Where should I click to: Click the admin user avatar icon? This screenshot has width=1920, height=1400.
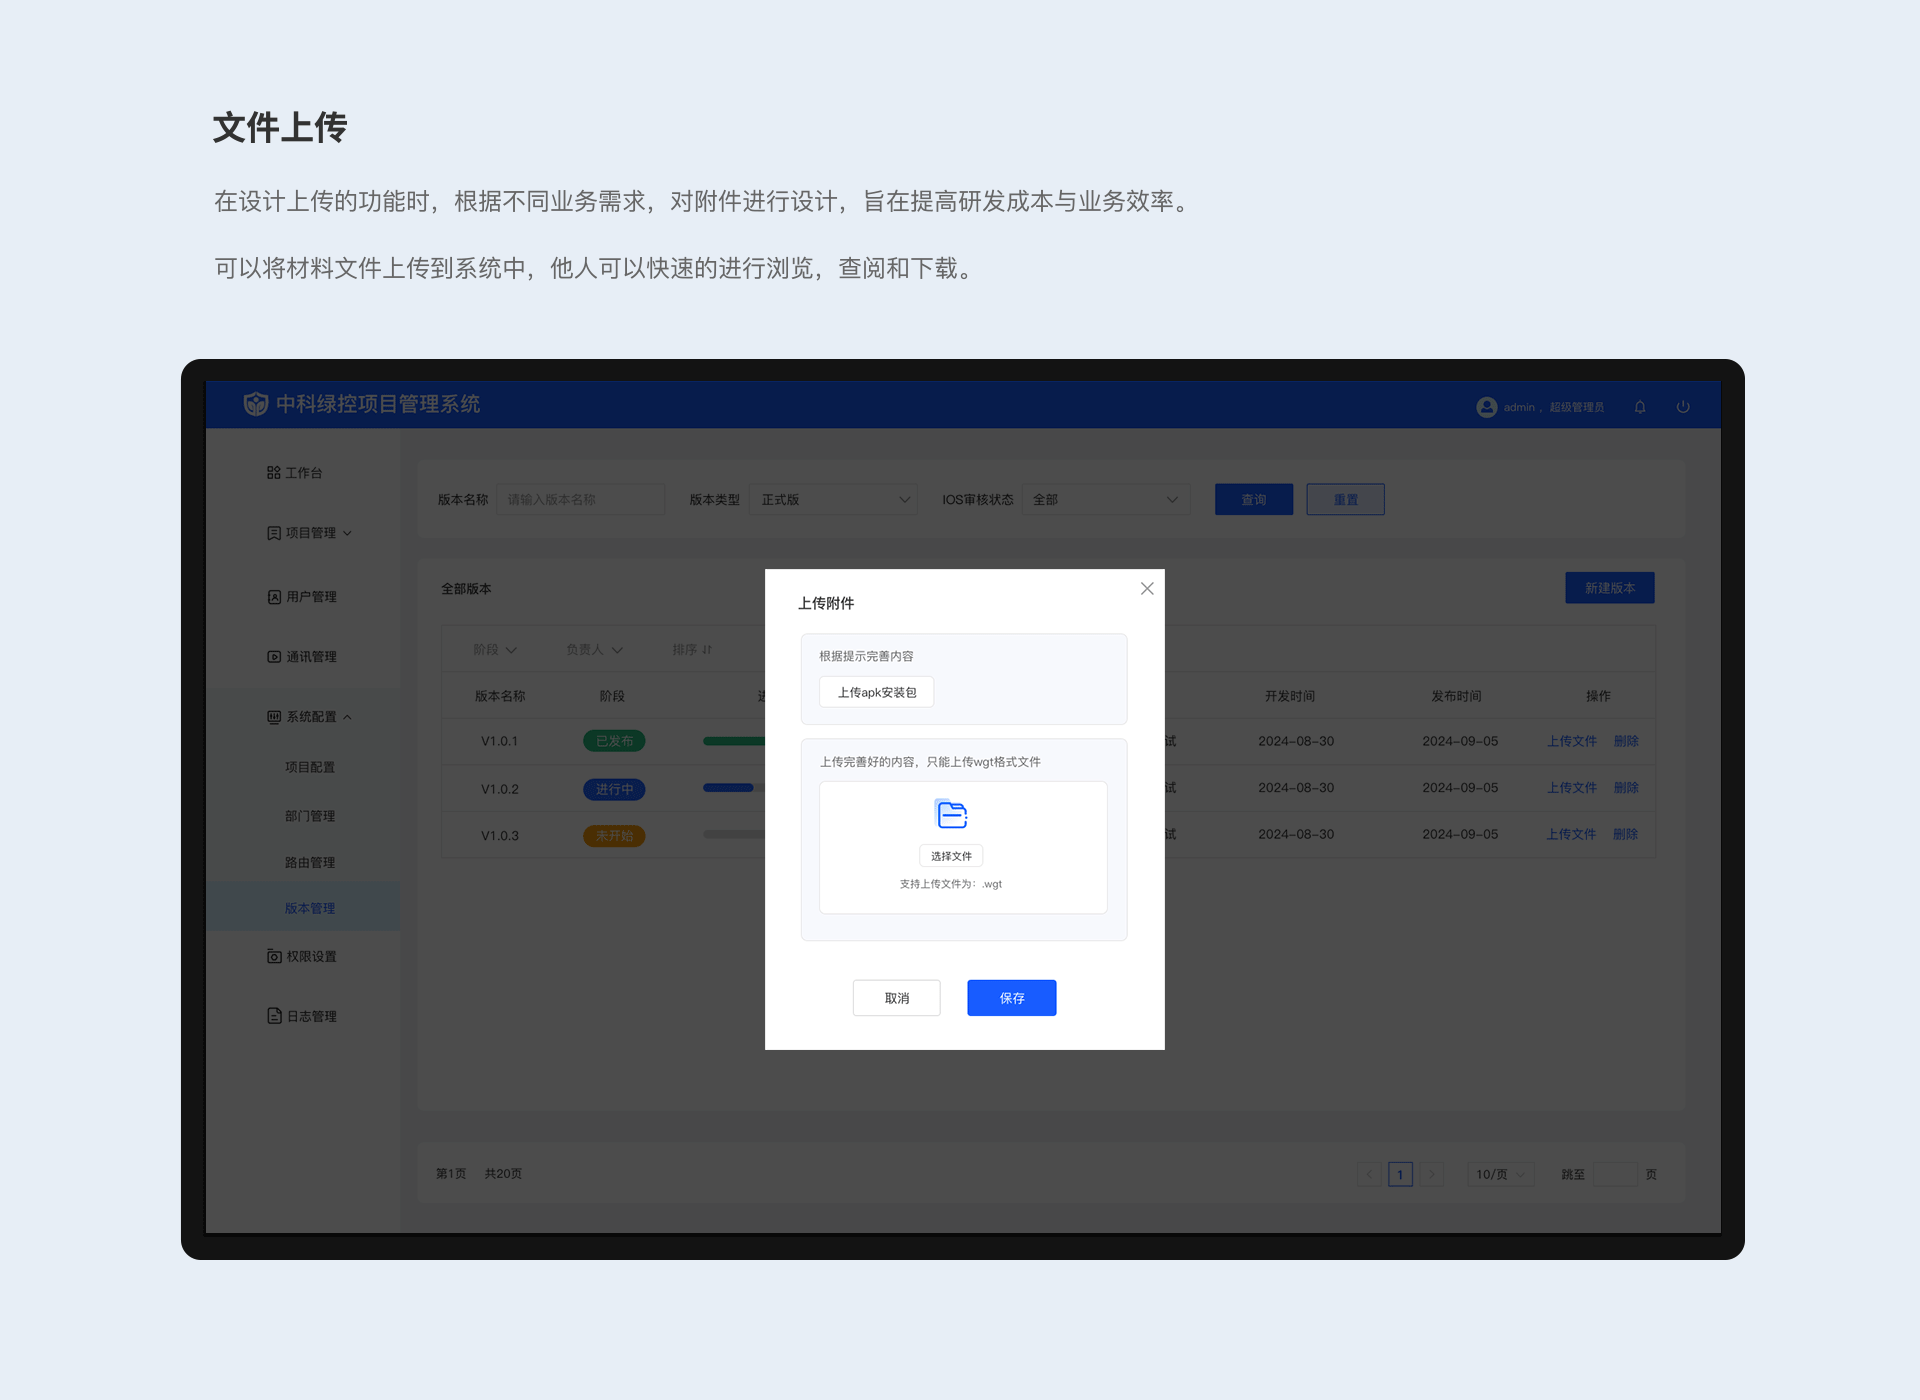1487,407
